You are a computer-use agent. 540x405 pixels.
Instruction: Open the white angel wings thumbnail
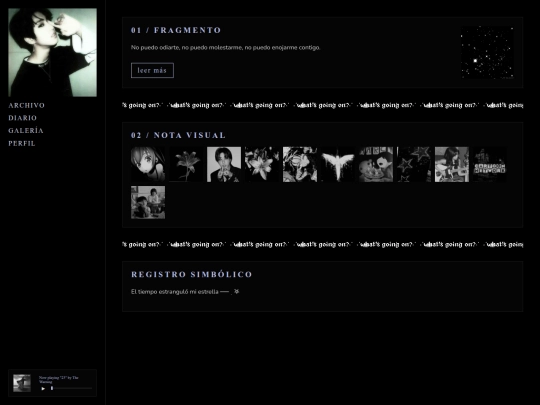338,164
